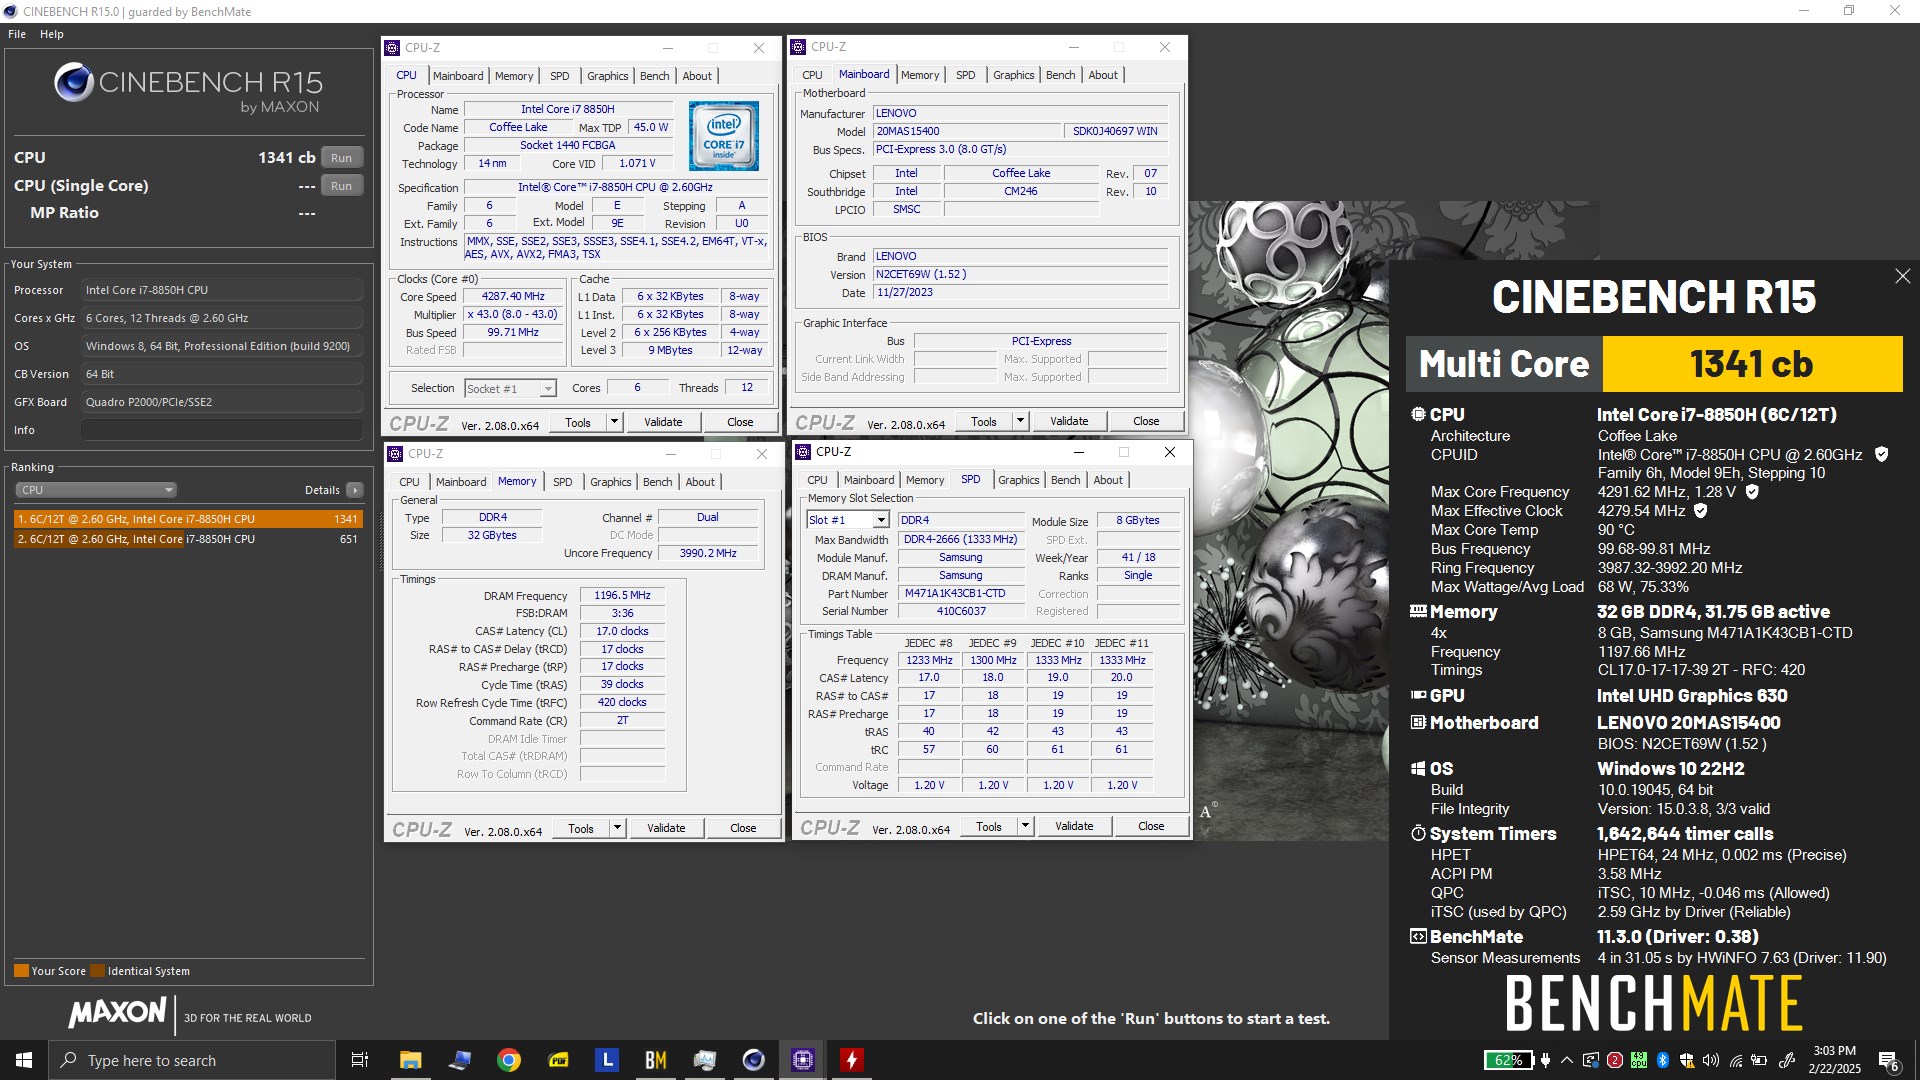Click the Windows Start button

click(24, 1060)
